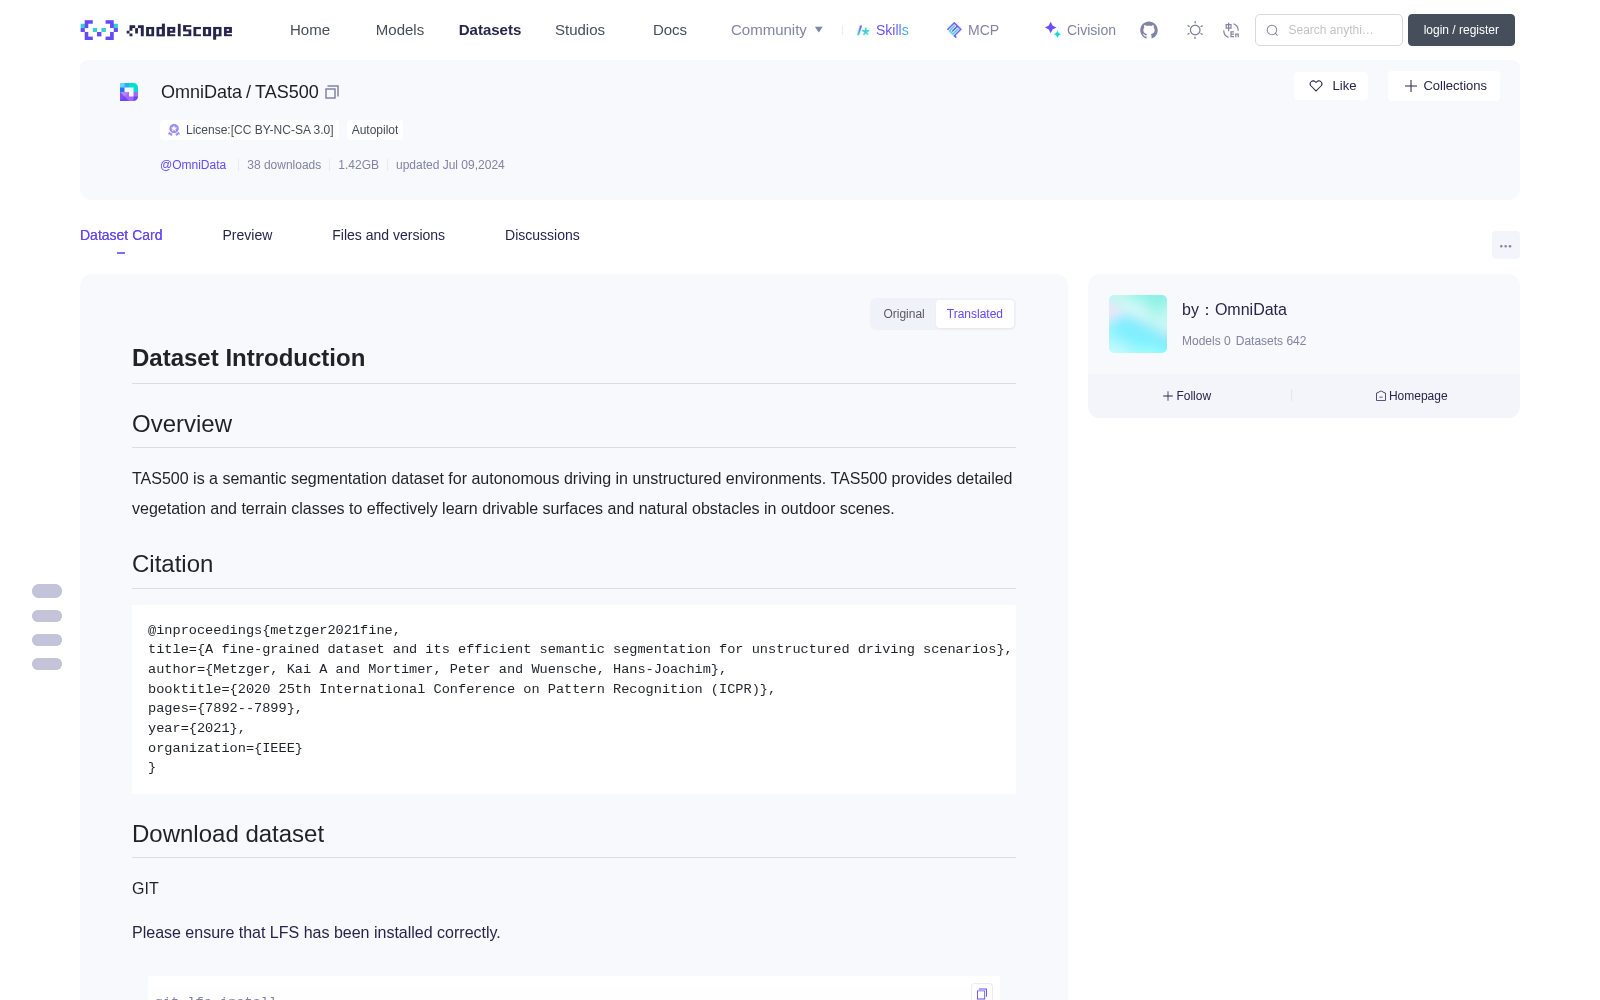Click the "@inproceedings{metzger2021fine," line
Image resolution: width=1600 pixels, height=1000 pixels.
[274, 630]
